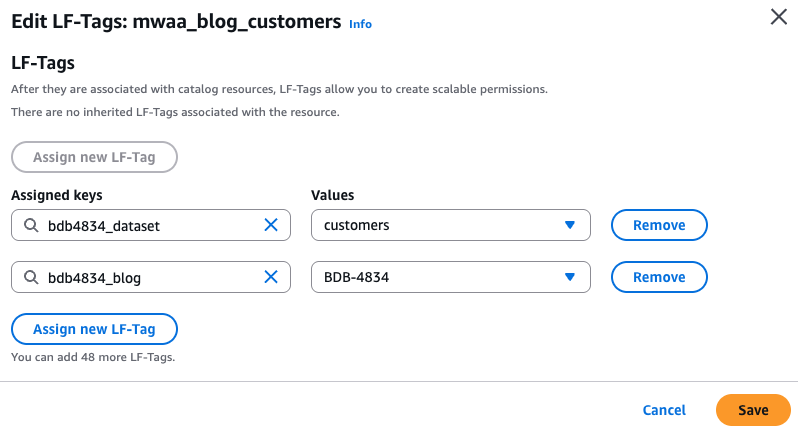798x429 pixels.
Task: Click the arrow icon in customers dropdown
Action: [x=570, y=225]
